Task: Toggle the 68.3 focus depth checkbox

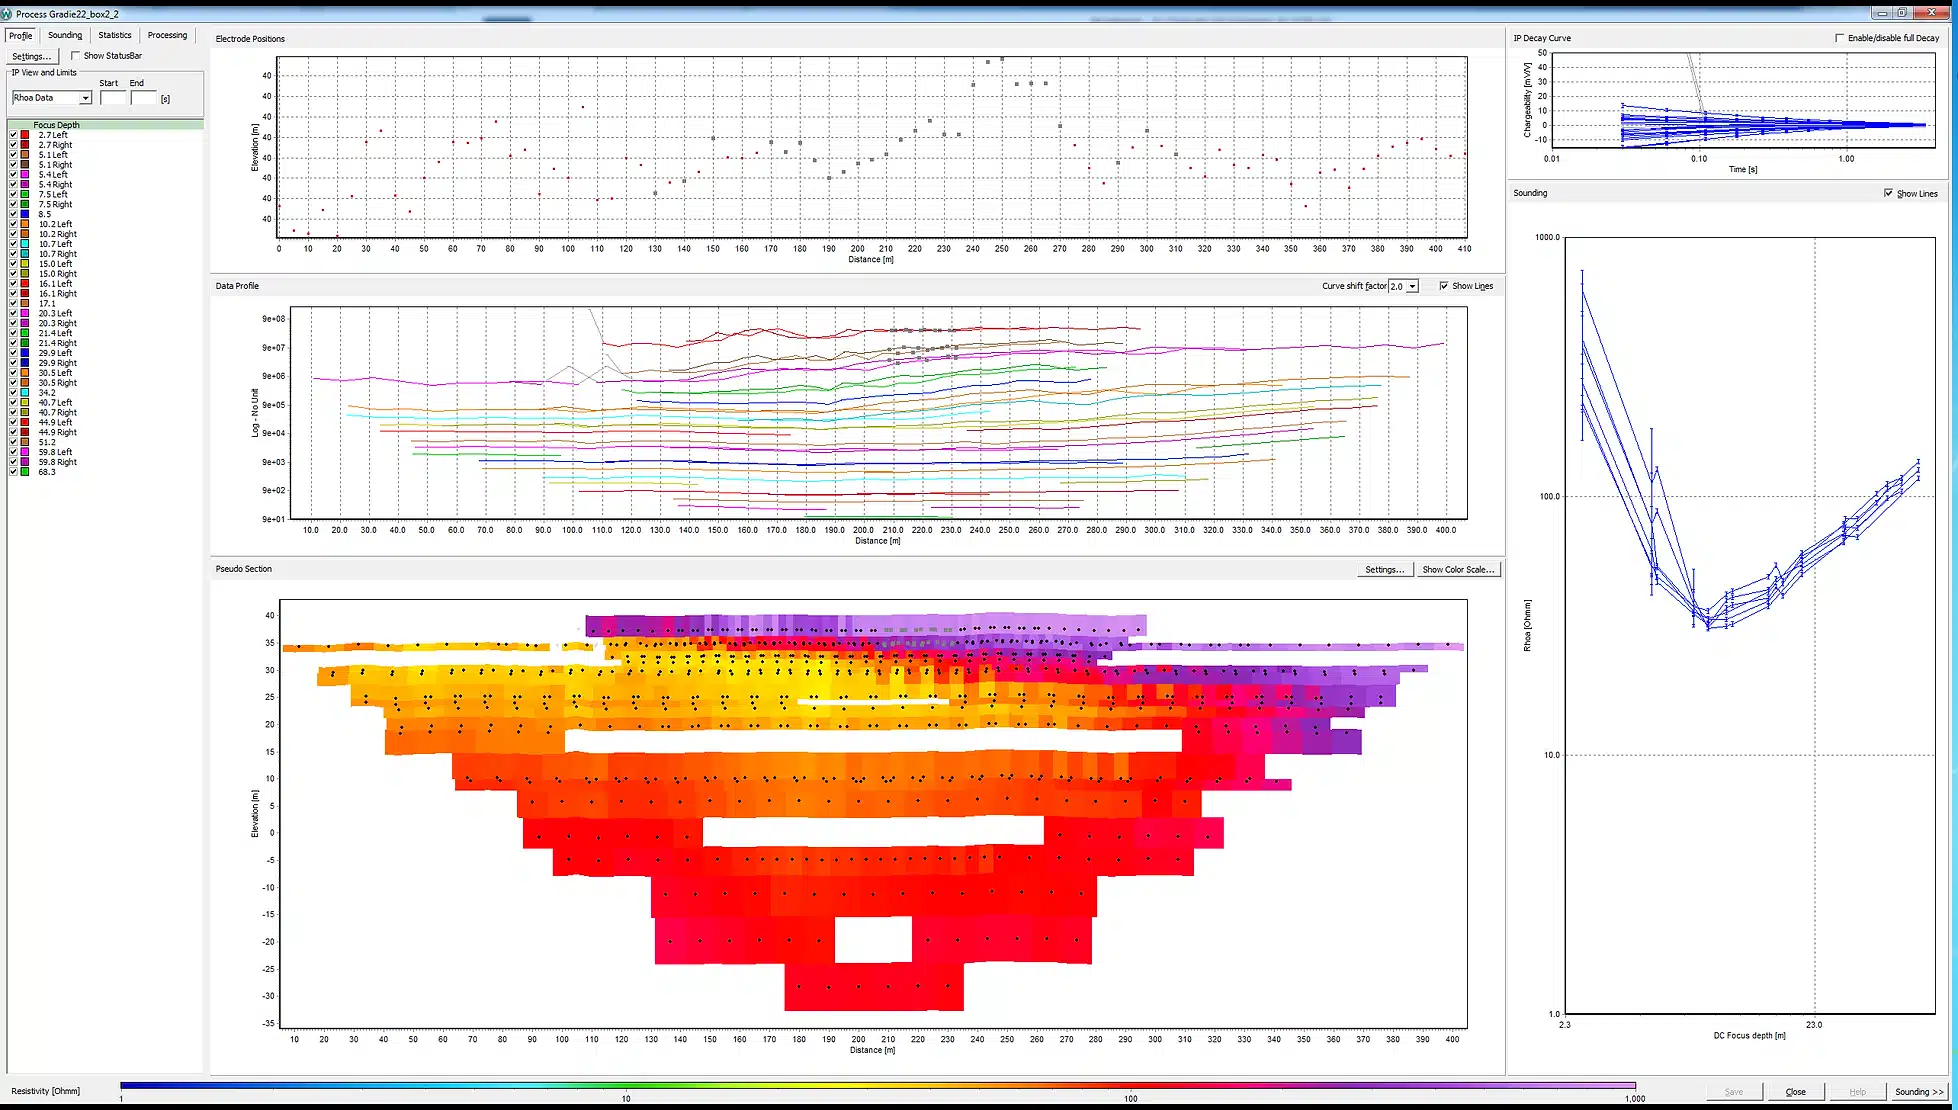Action: 13,472
